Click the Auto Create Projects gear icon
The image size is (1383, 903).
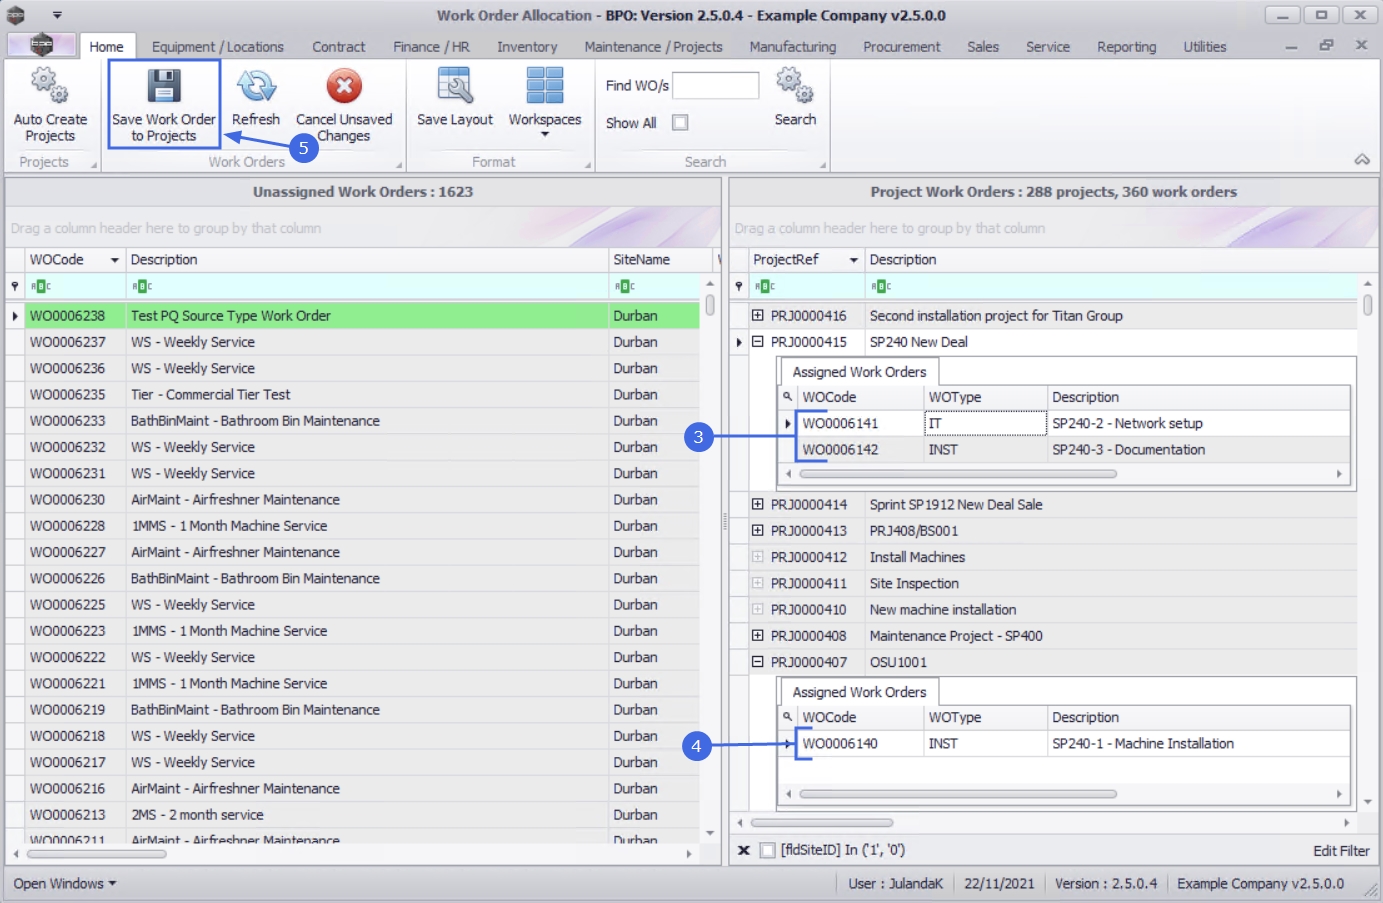(50, 86)
